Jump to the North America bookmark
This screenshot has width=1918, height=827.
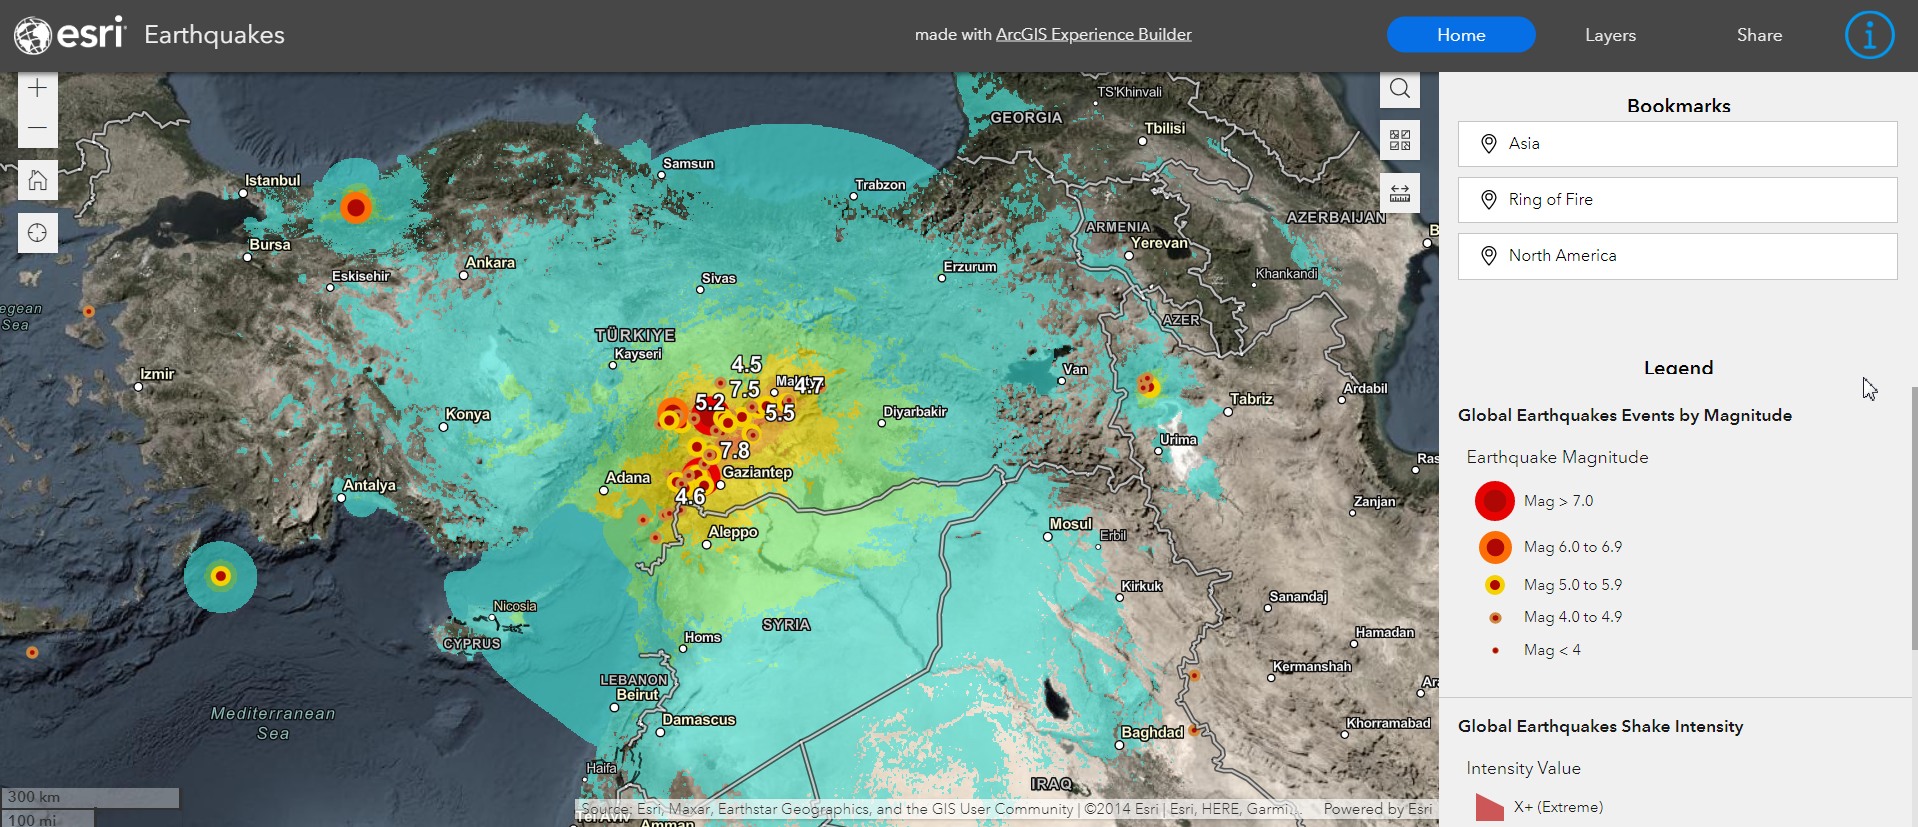coord(1677,256)
